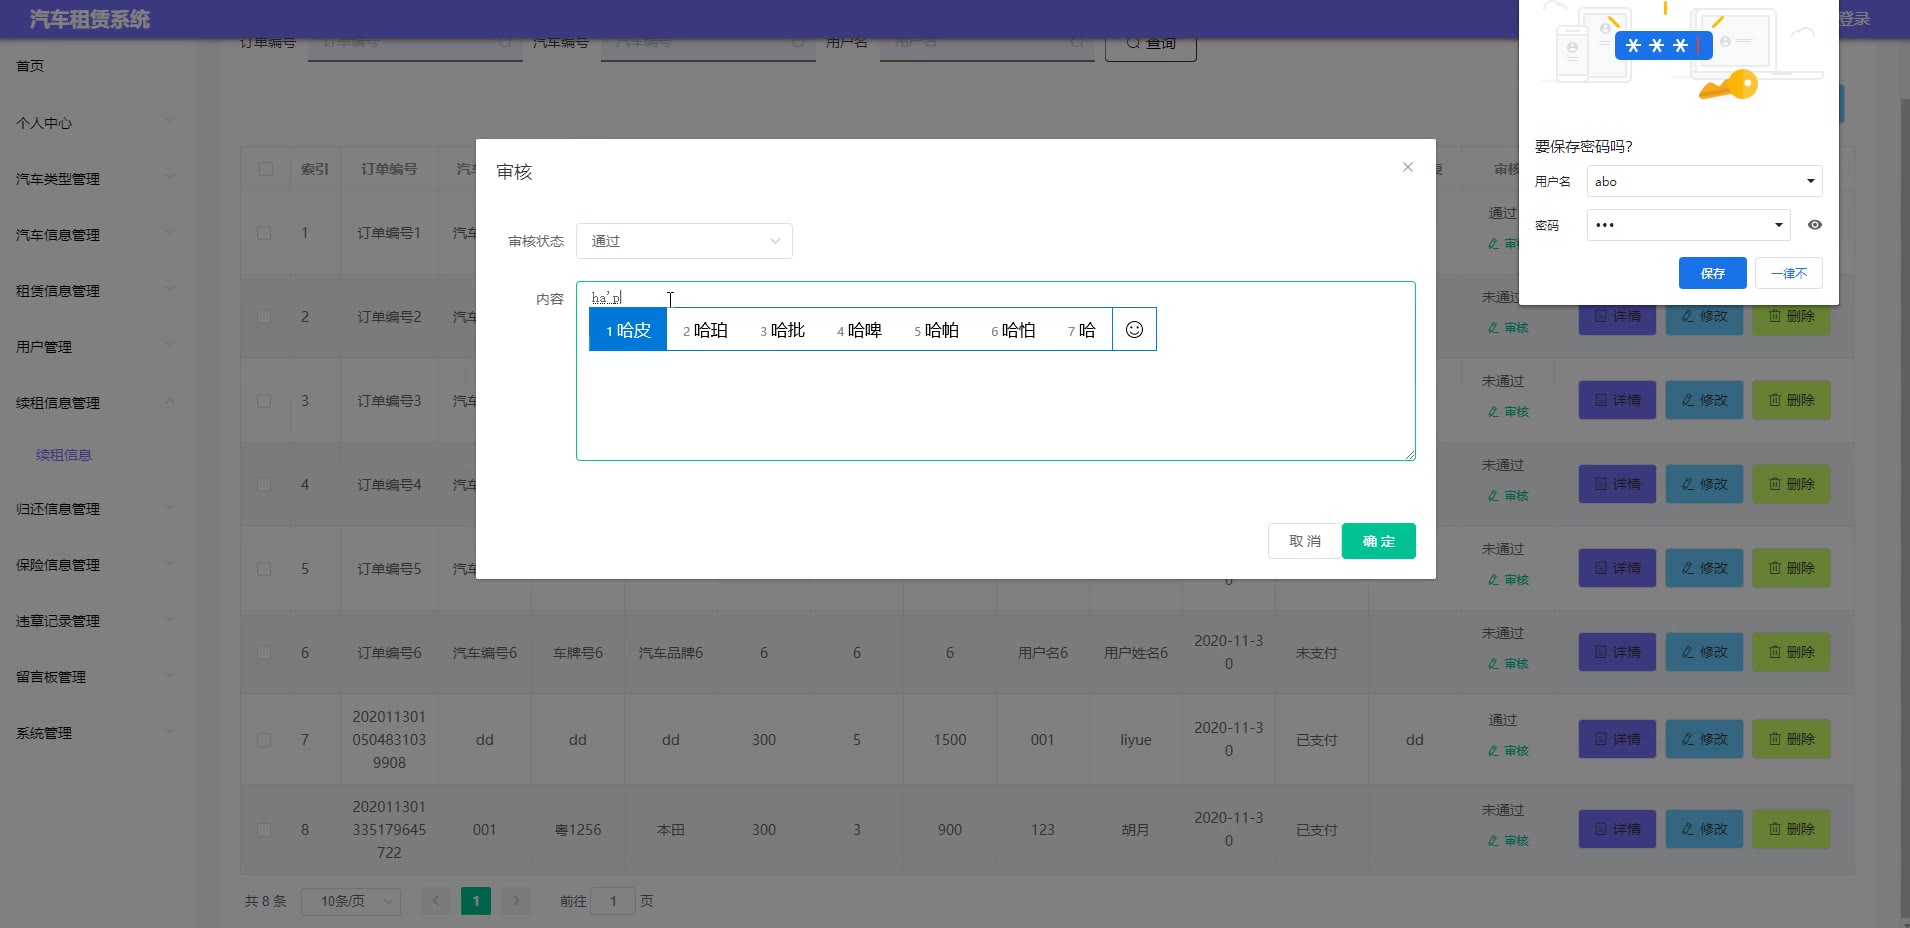Open the 10条/页 page size dropdown
This screenshot has height=928, width=1910.
(350, 901)
